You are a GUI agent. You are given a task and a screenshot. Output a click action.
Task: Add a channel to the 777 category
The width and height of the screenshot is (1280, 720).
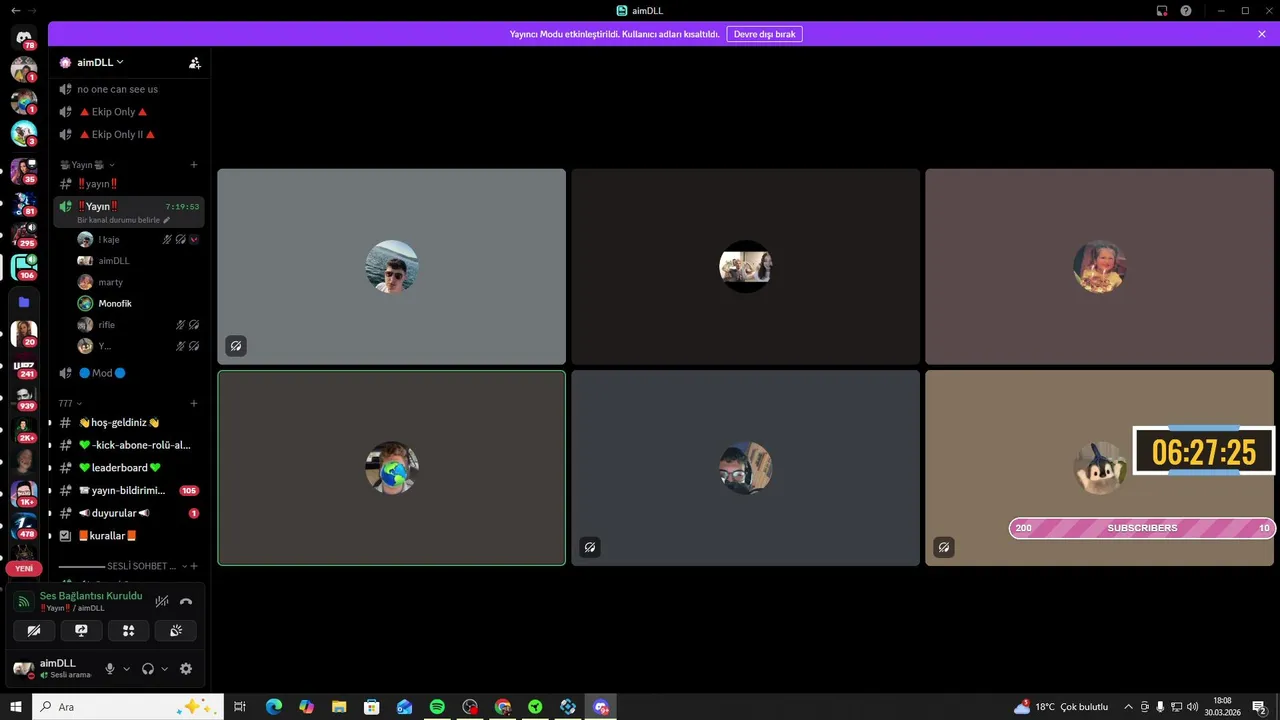click(194, 403)
